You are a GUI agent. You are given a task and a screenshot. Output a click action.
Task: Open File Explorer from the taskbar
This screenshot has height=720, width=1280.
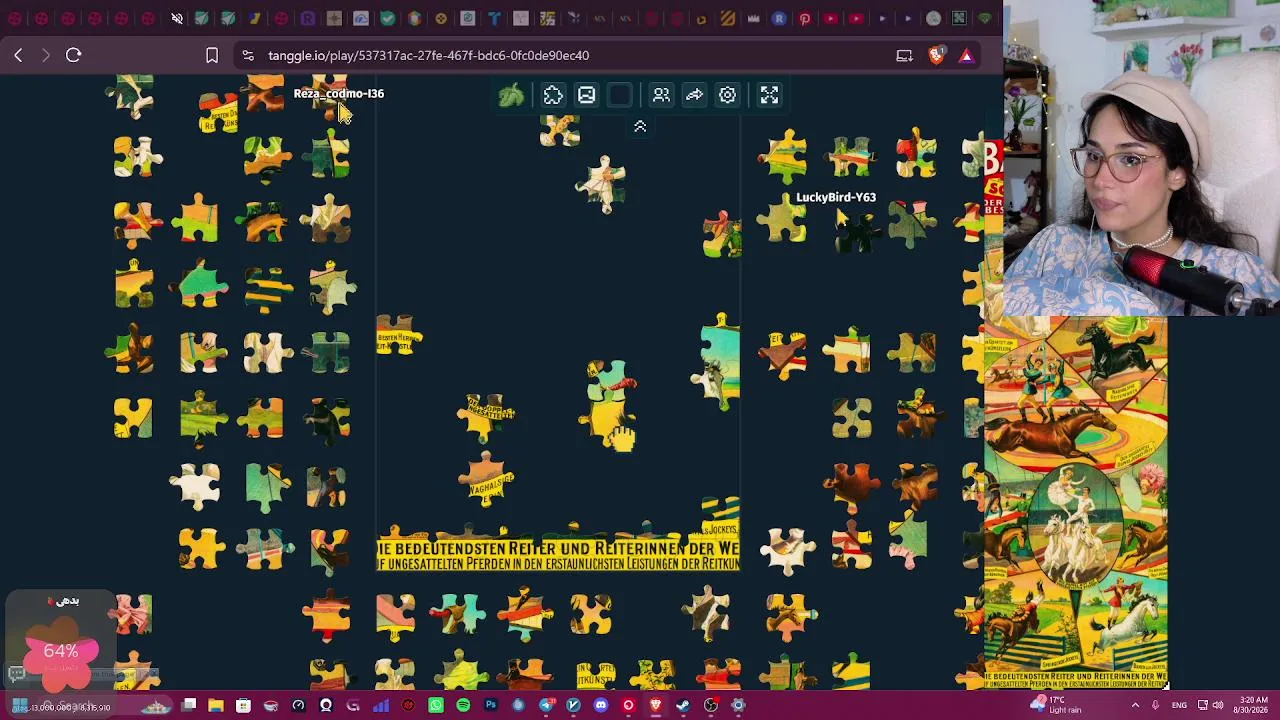(216, 706)
